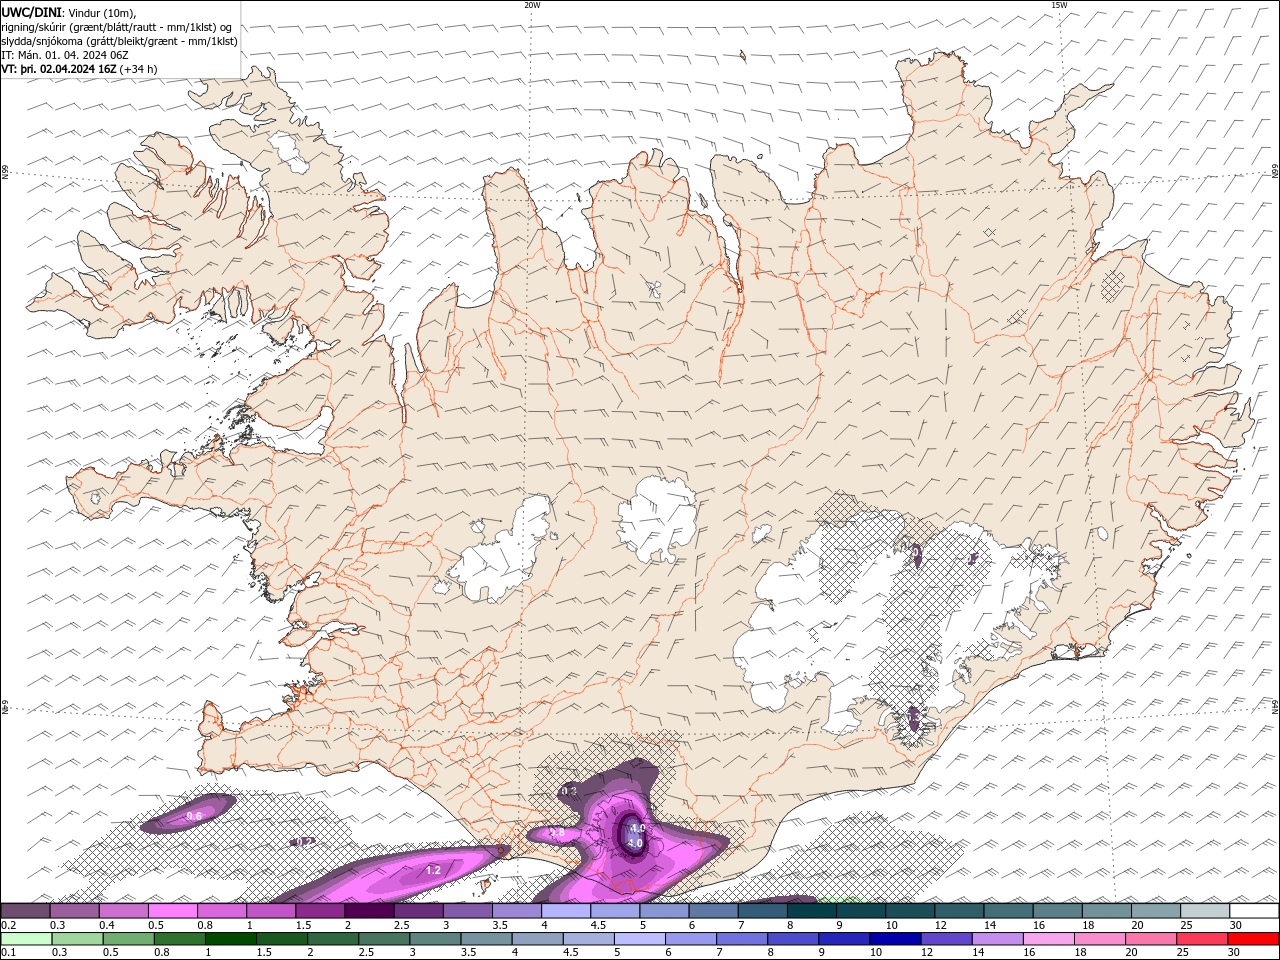1280x960 pixels.
Task: Select the light pink lower swatch for 16–18
Action: coord(1048,939)
